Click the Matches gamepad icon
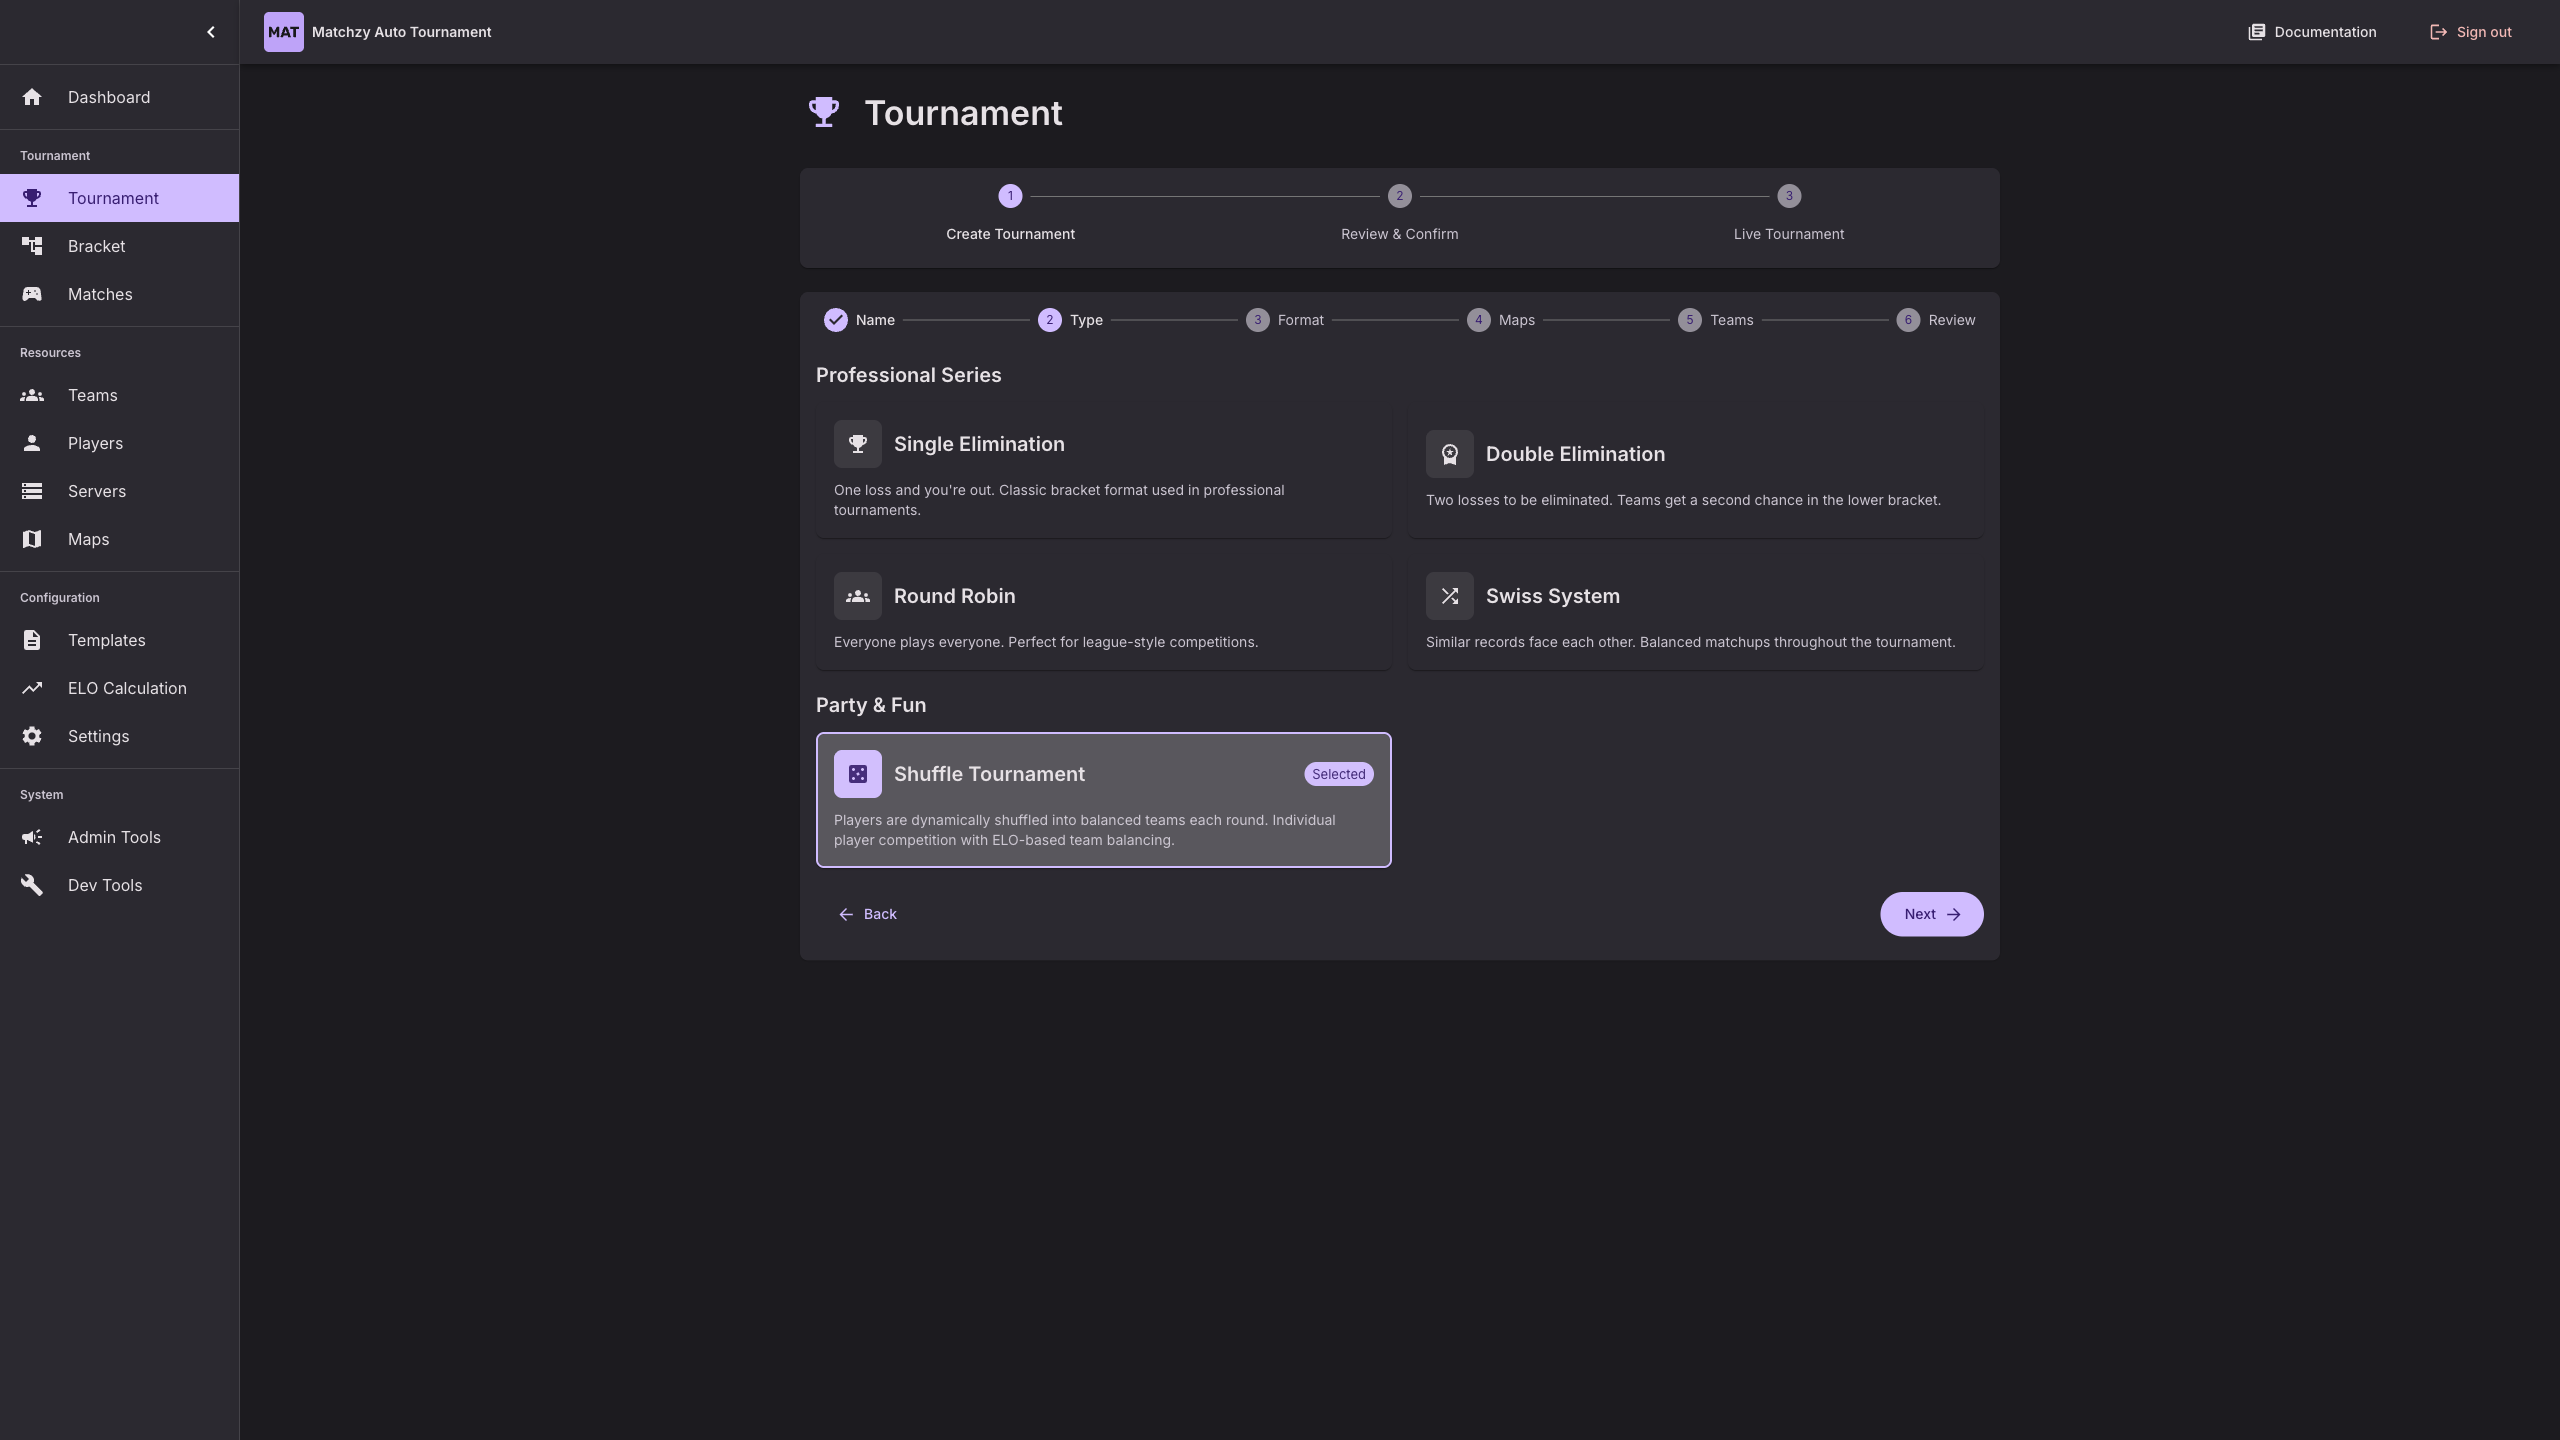The image size is (2560, 1440). coord(32,294)
